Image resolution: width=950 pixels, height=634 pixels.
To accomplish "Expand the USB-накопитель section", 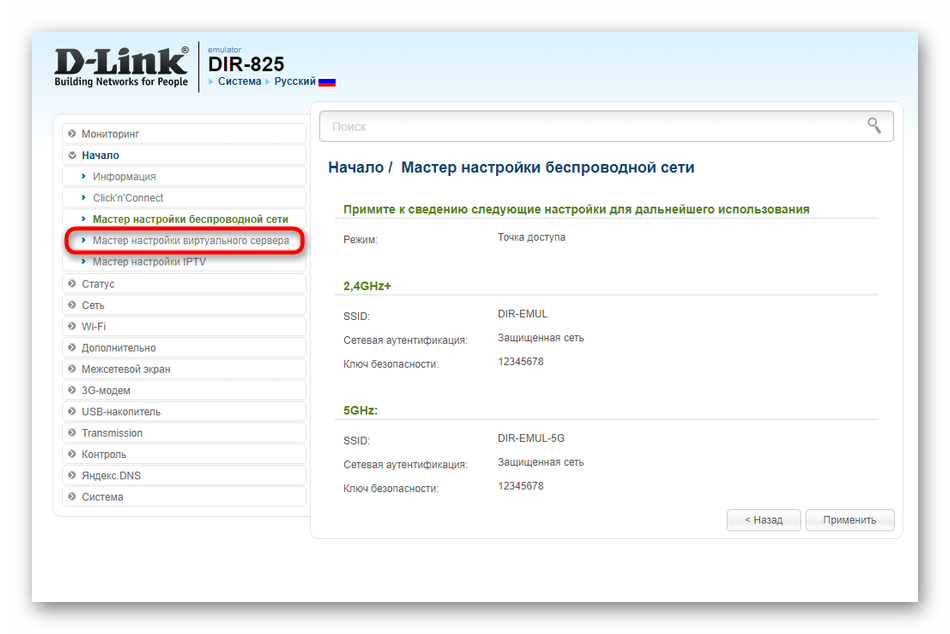I will (121, 412).
